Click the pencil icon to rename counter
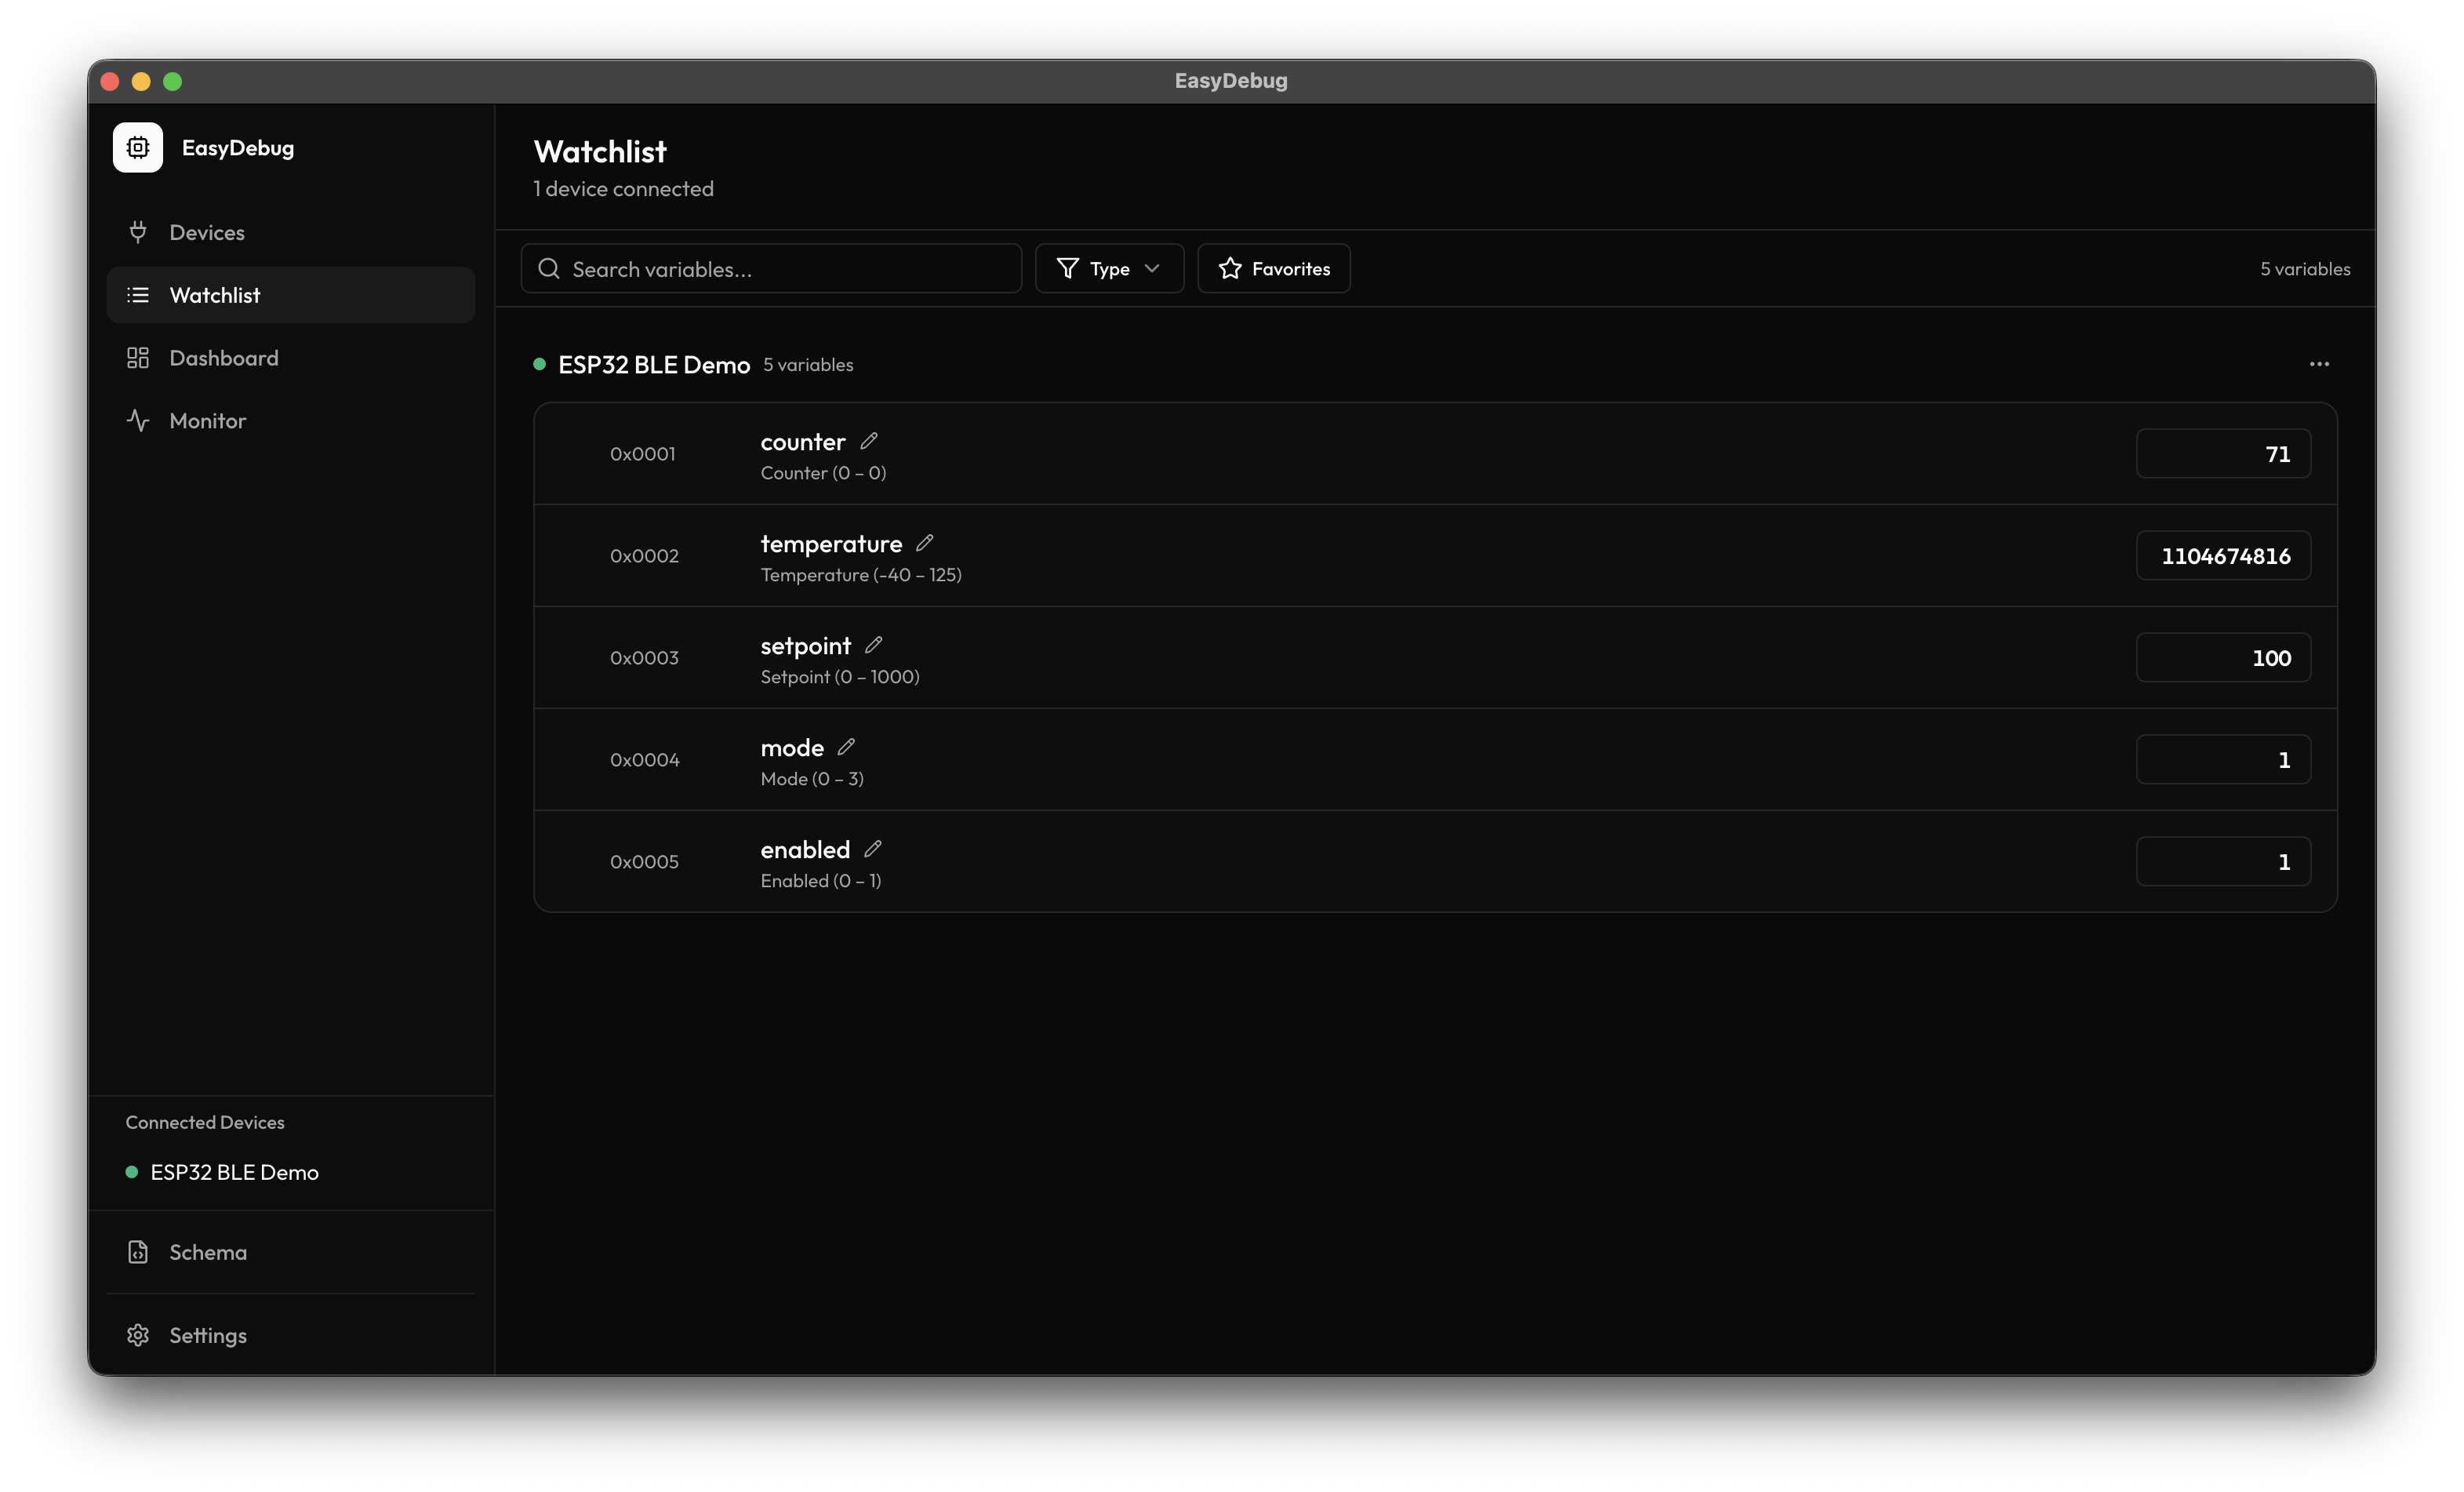This screenshot has width=2464, height=1492. pyautogui.click(x=868, y=439)
